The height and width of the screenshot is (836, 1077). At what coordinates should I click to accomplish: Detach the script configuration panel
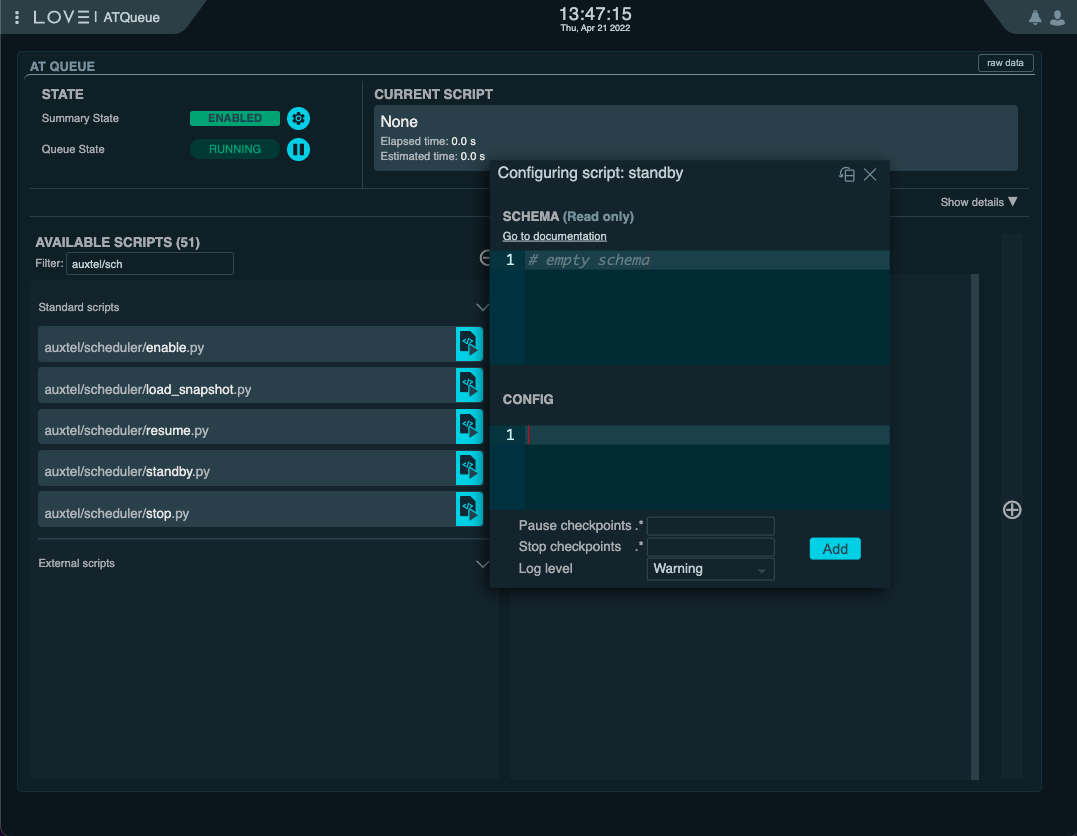click(x=846, y=174)
